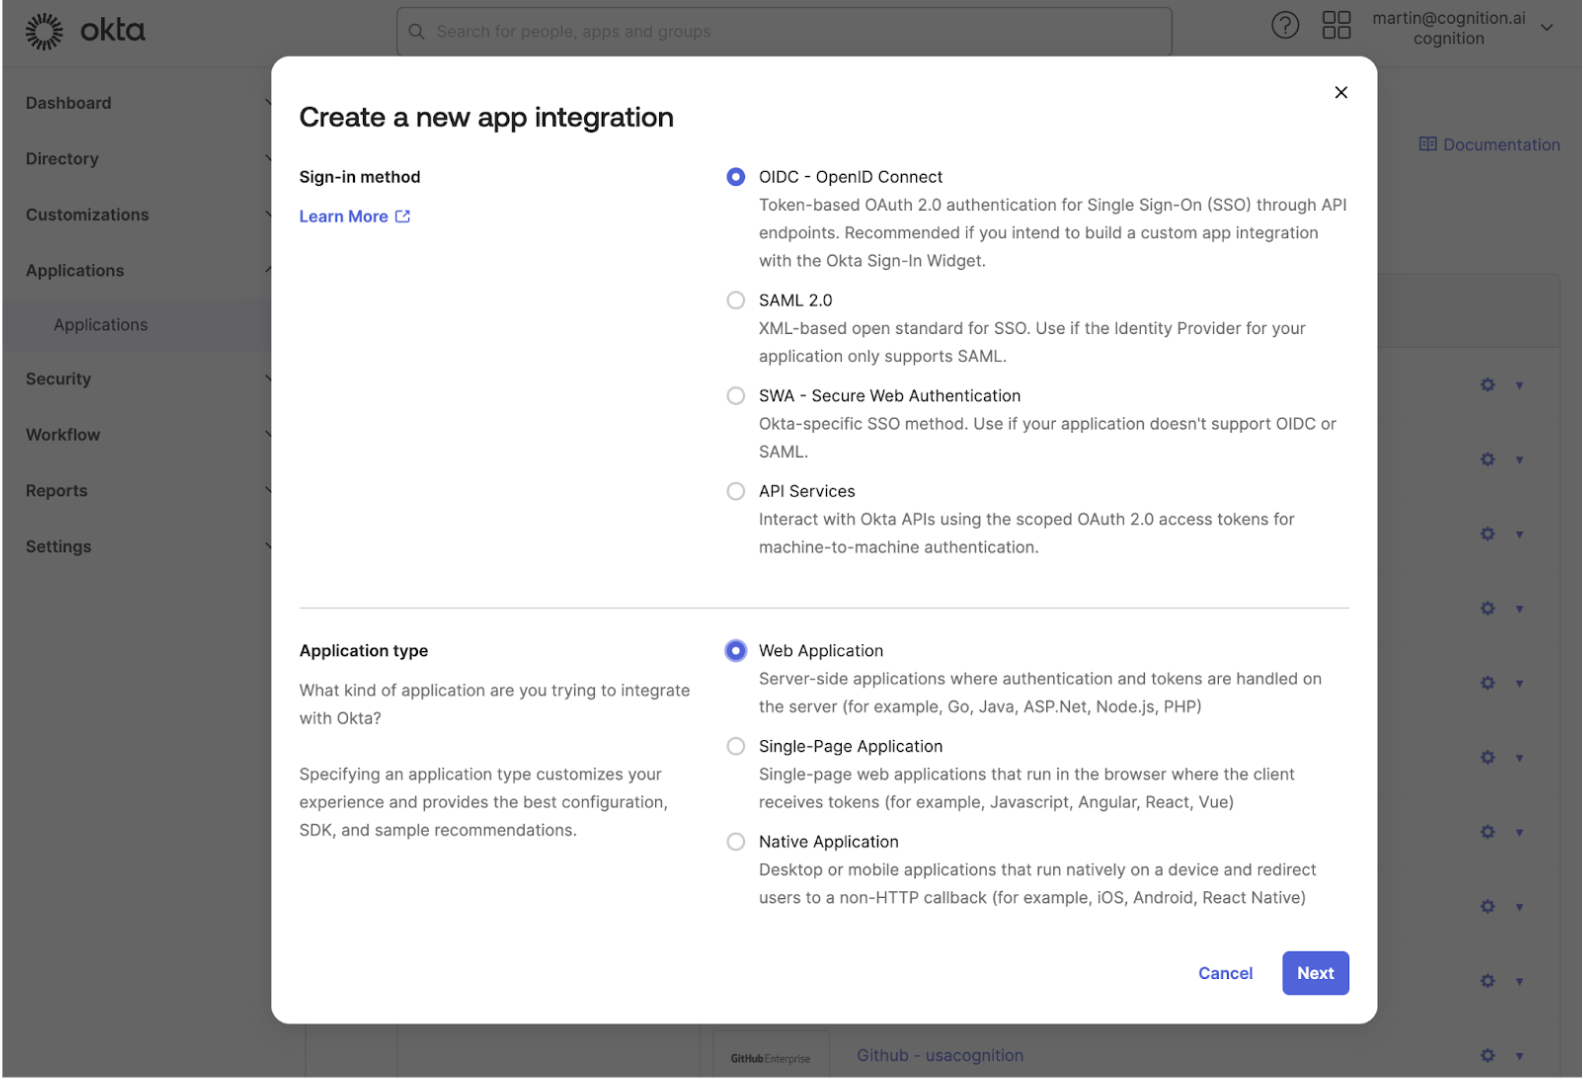1582x1078 pixels.
Task: Open Reports in the sidebar
Action: (x=57, y=491)
